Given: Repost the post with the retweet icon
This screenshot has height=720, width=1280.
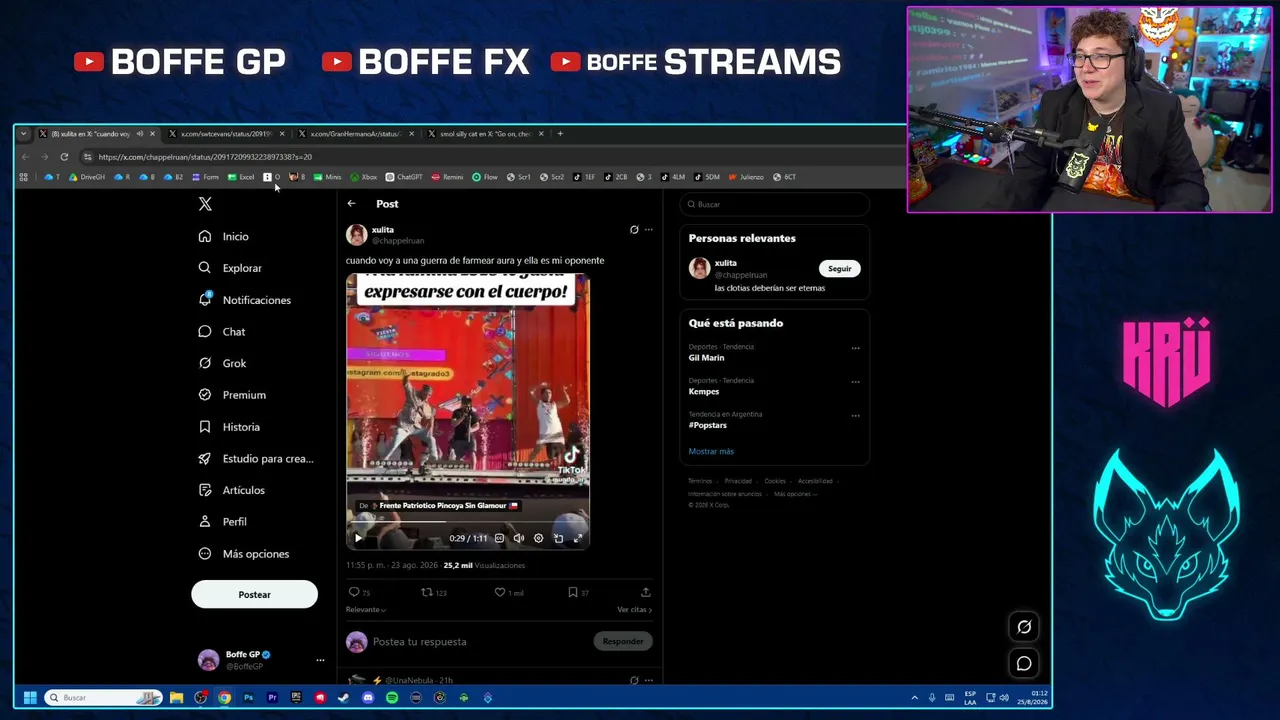Looking at the screenshot, I should 427,592.
